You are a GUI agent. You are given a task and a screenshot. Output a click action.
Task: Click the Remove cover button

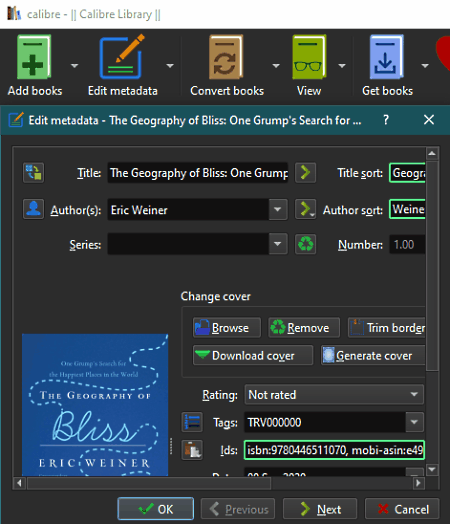[304, 328]
